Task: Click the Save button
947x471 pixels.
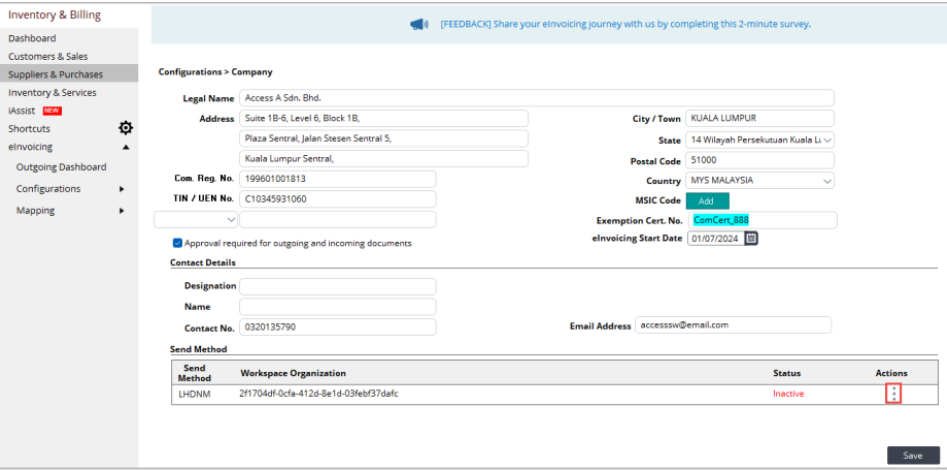Action: (913, 455)
